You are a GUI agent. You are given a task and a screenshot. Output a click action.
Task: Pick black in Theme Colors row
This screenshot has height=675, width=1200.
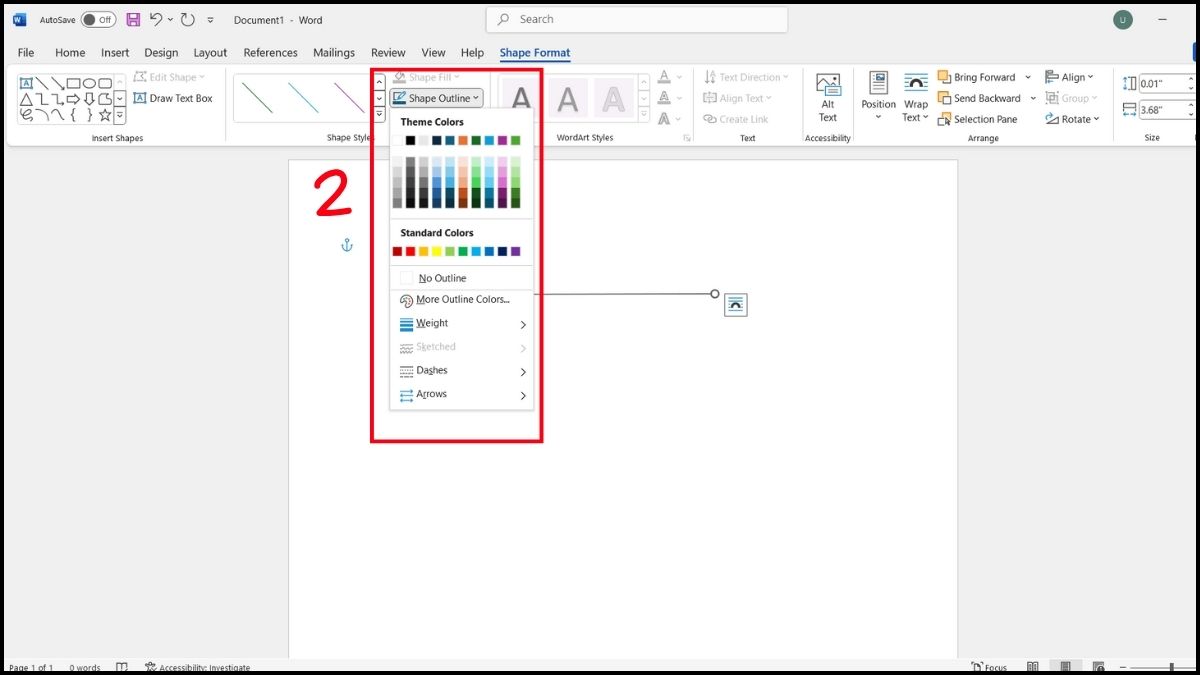[x=410, y=140]
